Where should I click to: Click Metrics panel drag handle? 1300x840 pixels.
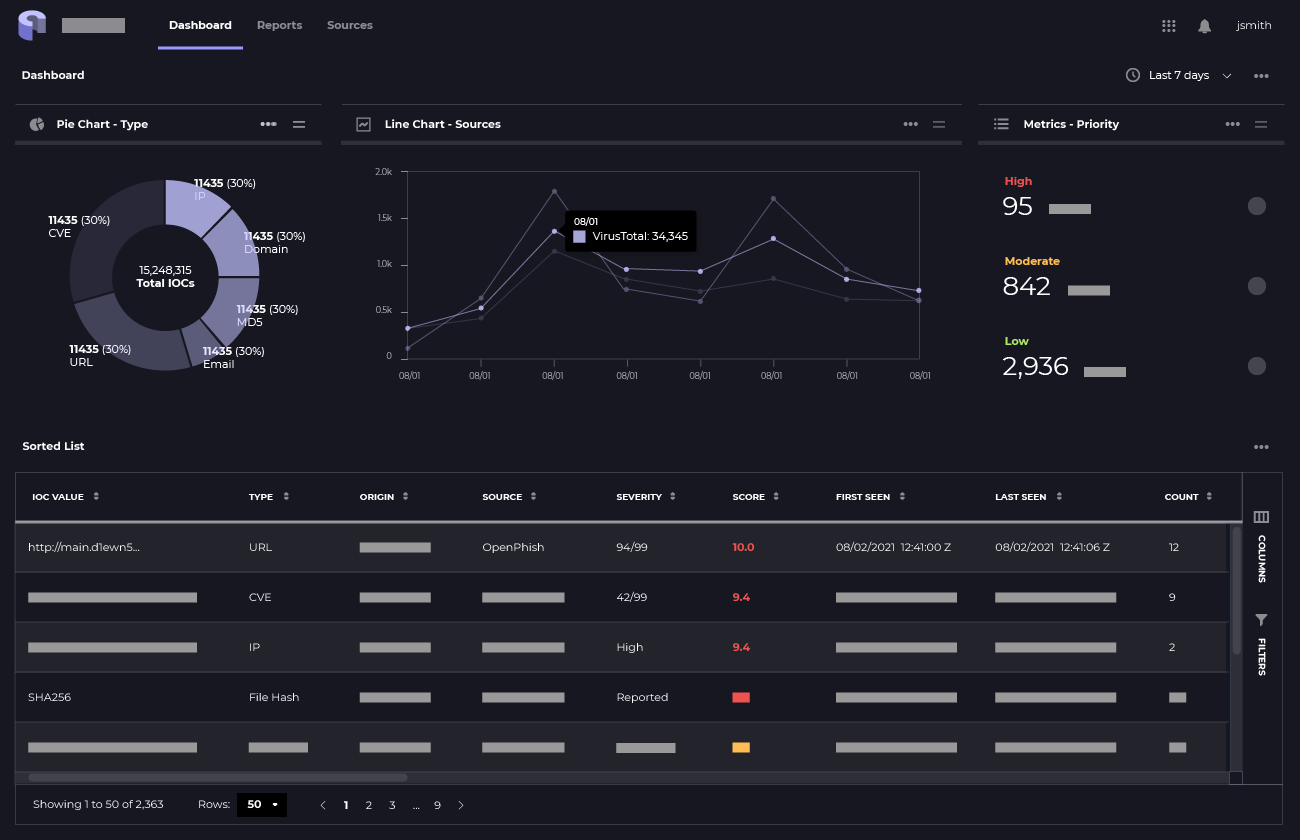click(1261, 124)
